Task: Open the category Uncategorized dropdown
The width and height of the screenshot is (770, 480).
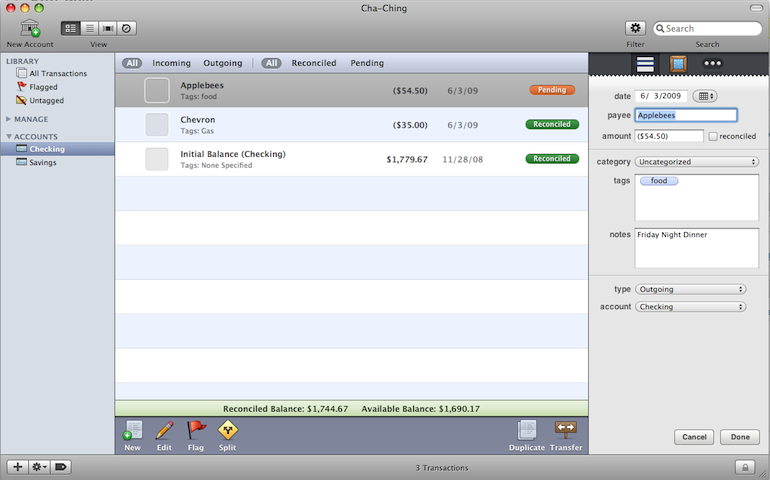Action: 697,162
